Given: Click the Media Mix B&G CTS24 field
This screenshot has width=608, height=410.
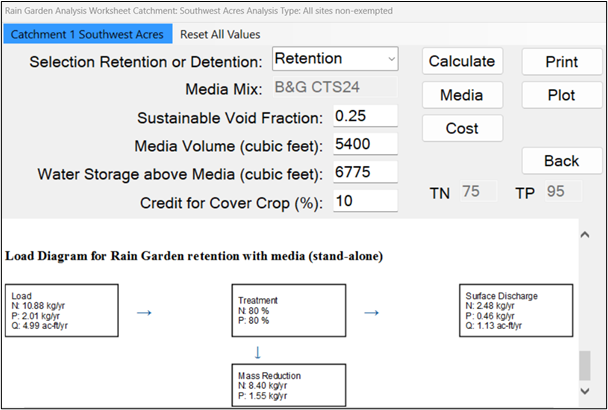Looking at the screenshot, I should click(x=335, y=88).
